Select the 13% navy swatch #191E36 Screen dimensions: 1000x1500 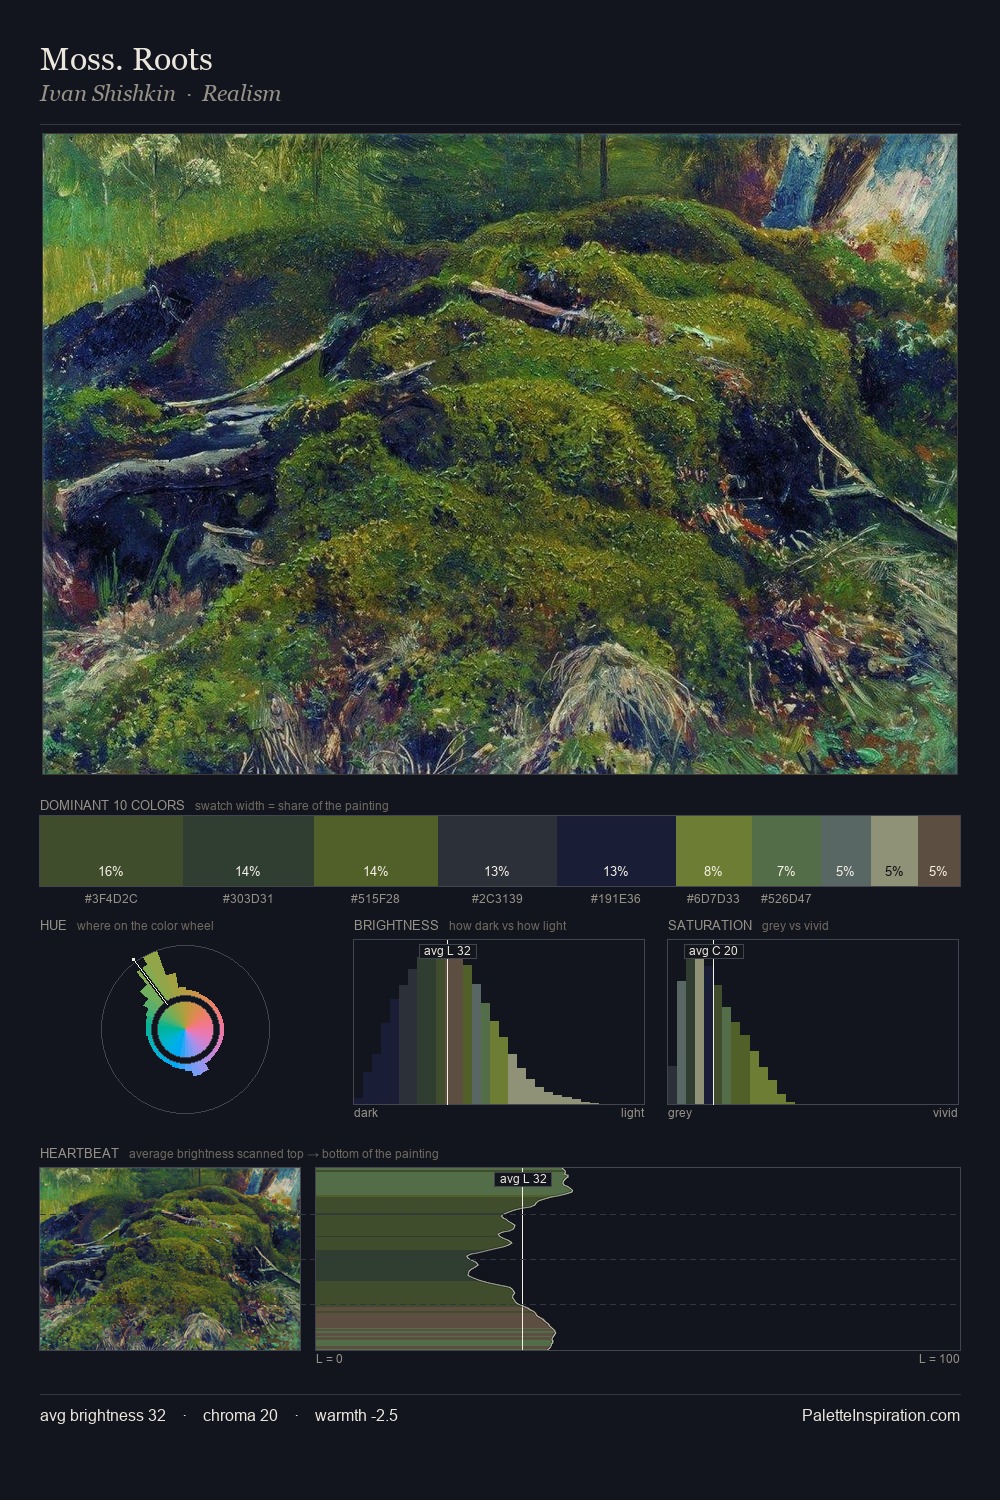tap(616, 851)
